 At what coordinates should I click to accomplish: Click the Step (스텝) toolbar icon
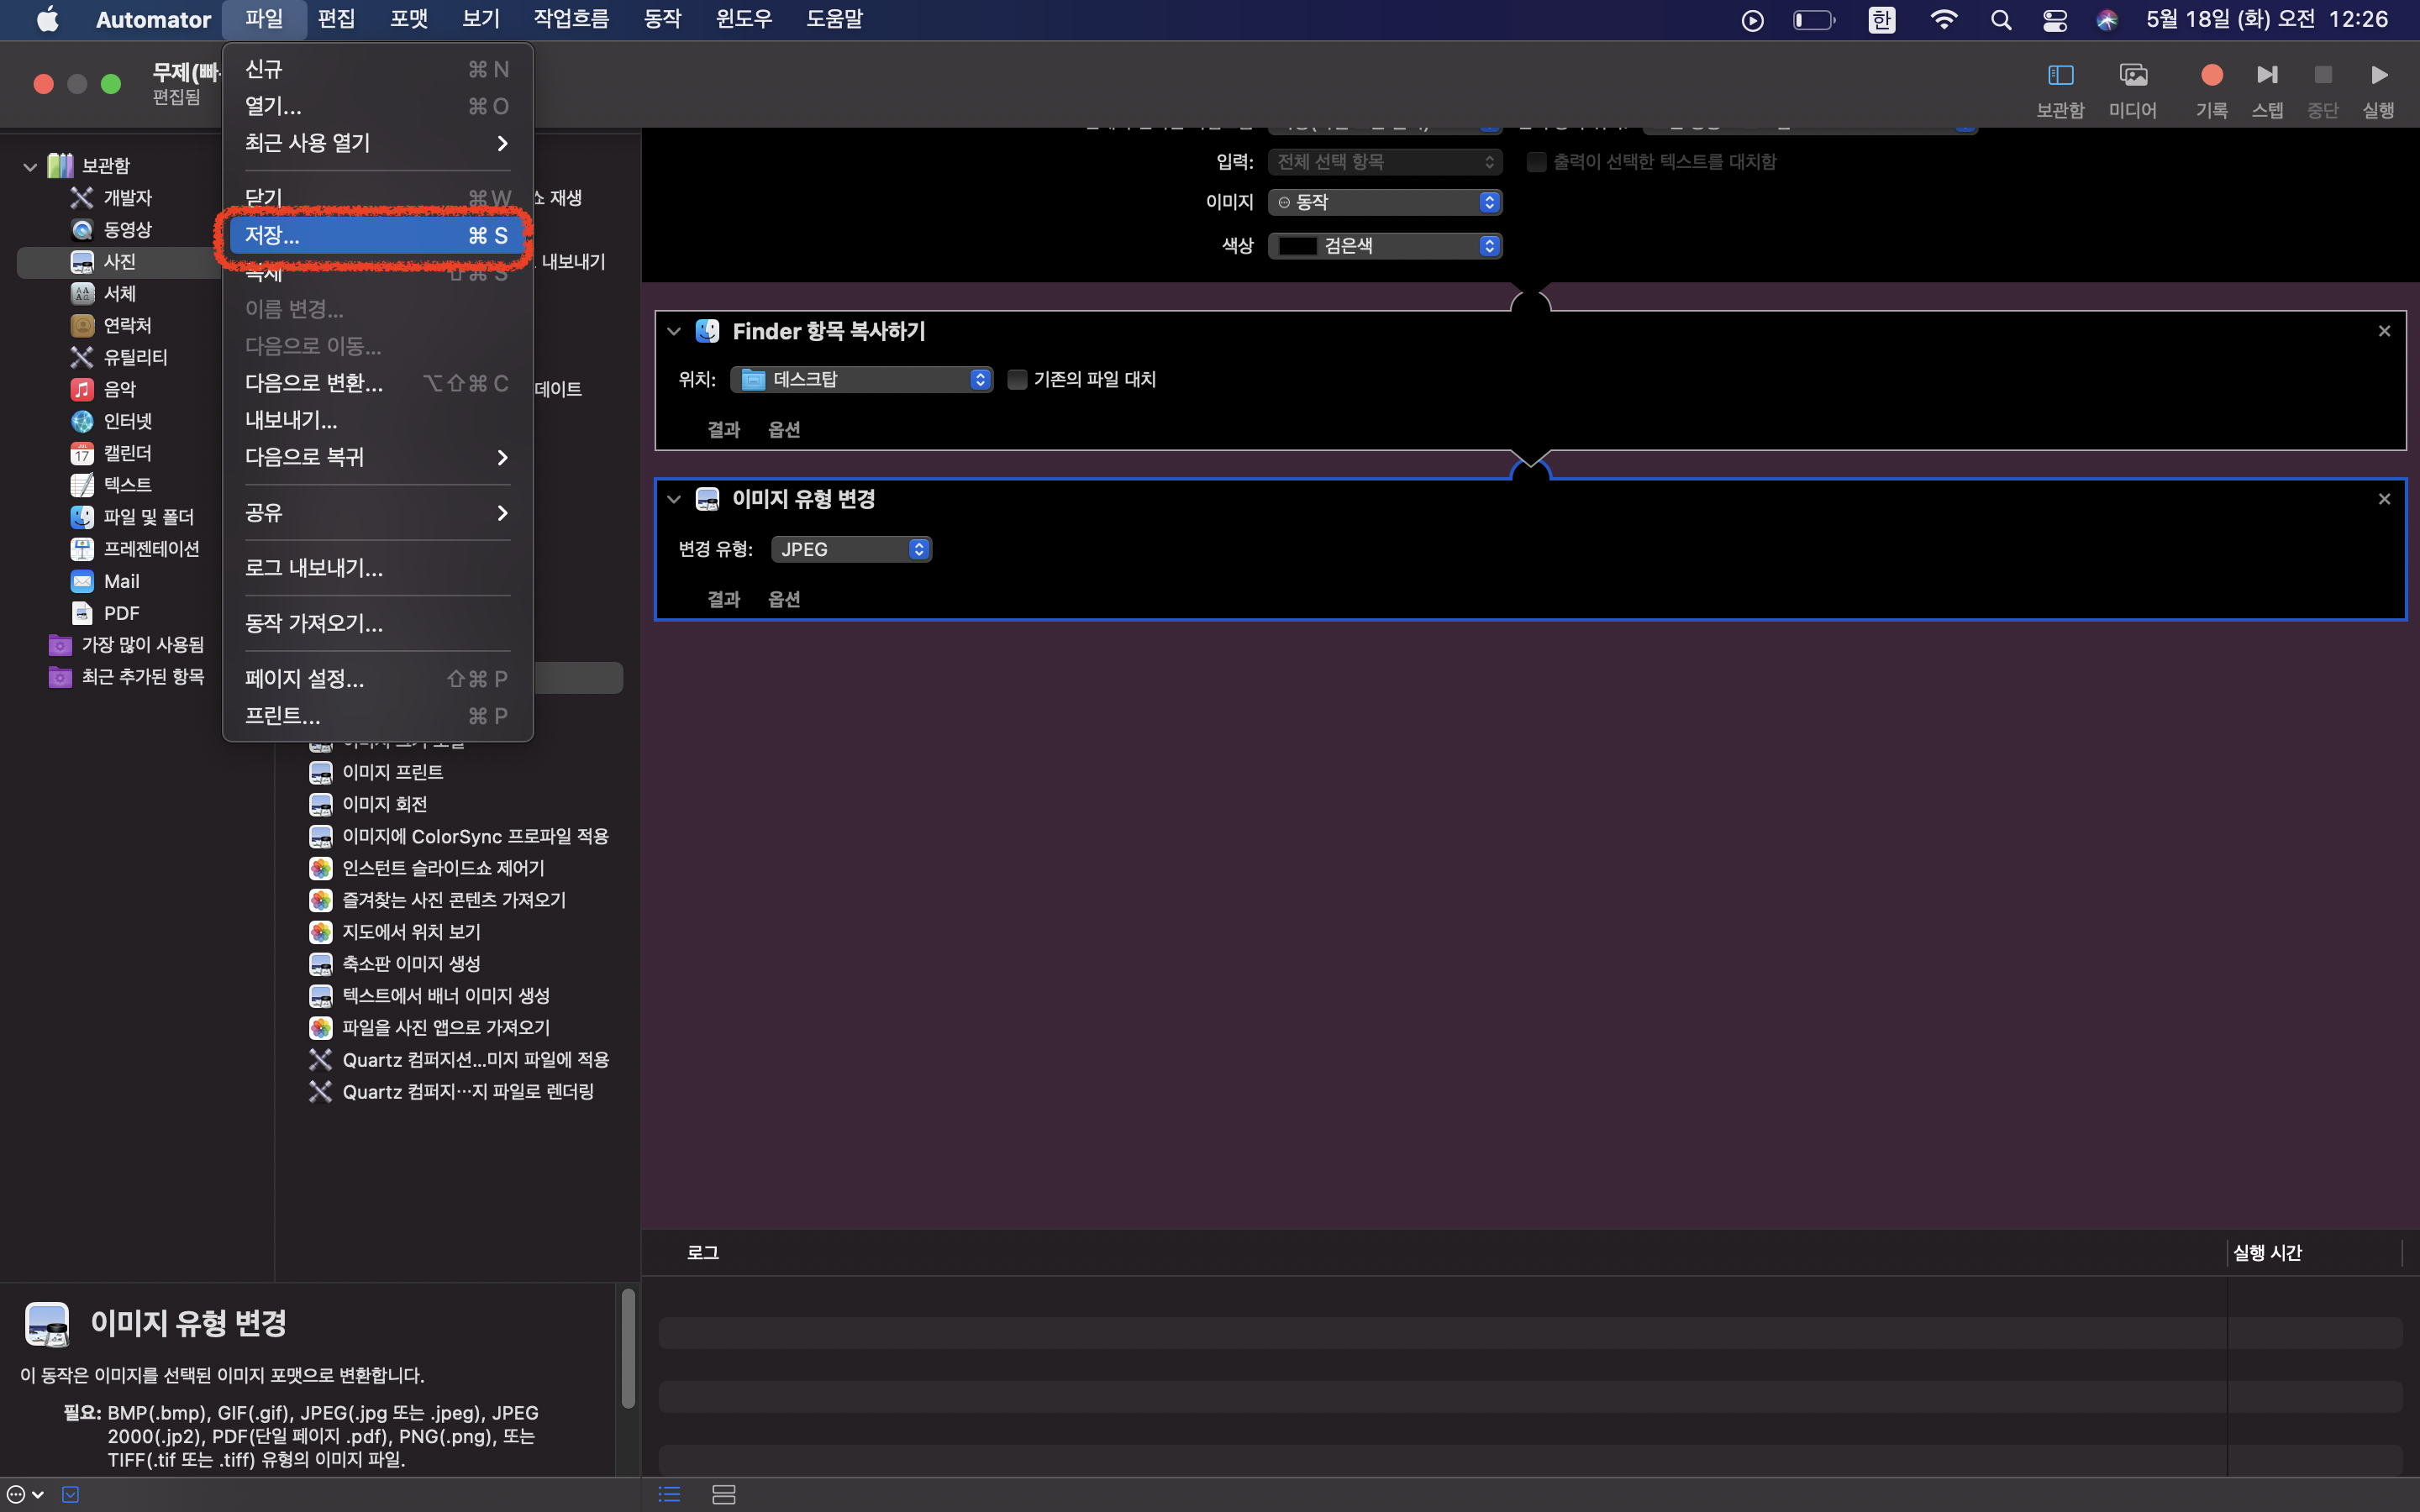2266,76
